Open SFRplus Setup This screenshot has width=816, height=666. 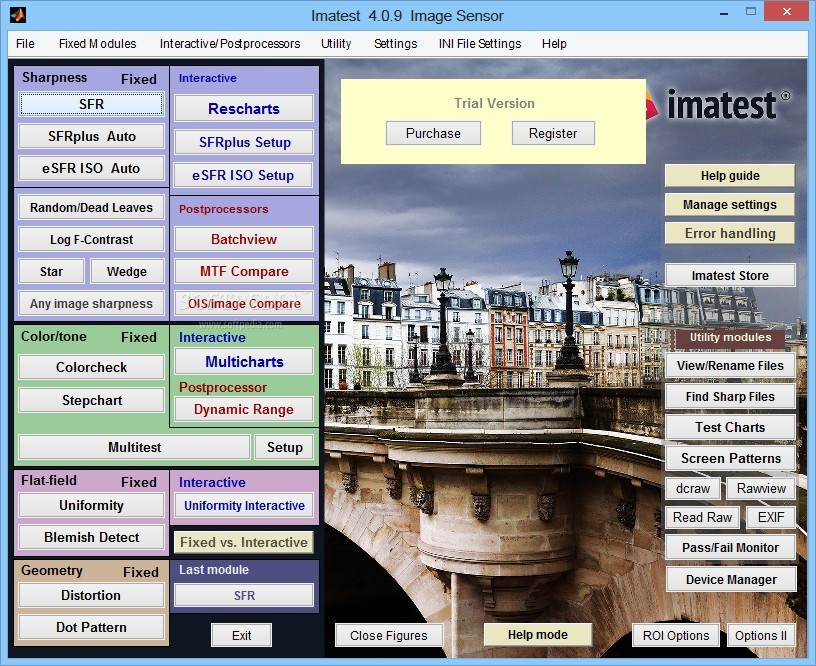click(x=244, y=142)
